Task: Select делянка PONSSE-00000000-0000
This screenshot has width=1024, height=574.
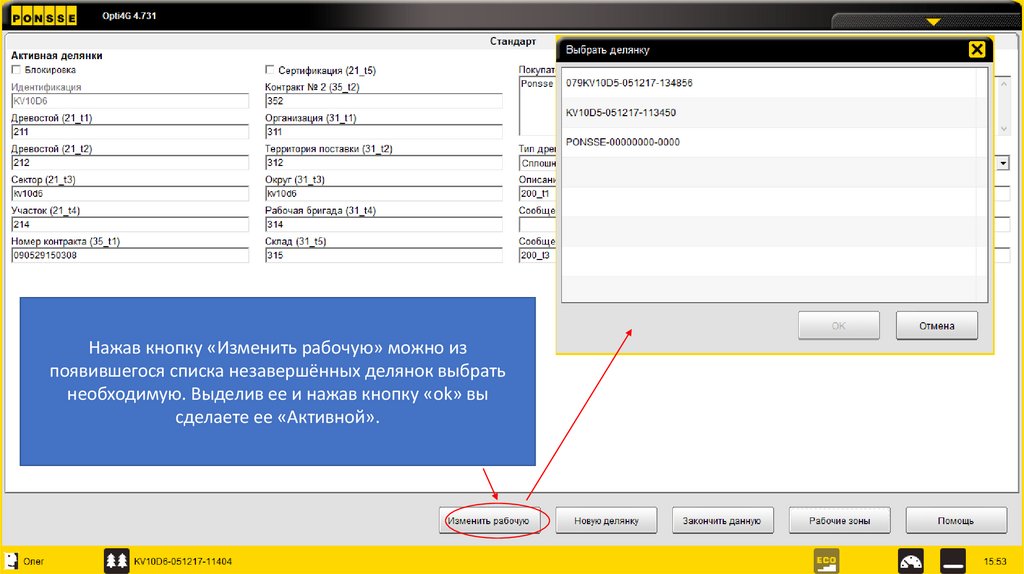Action: 774,142
